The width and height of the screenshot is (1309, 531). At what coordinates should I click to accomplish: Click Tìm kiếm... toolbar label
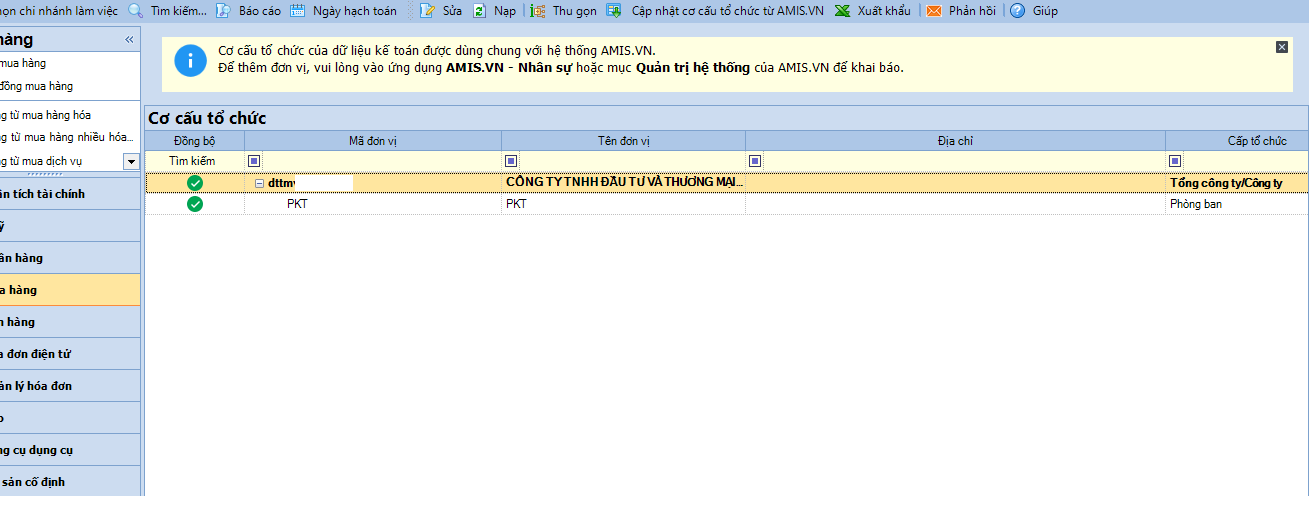(x=179, y=11)
